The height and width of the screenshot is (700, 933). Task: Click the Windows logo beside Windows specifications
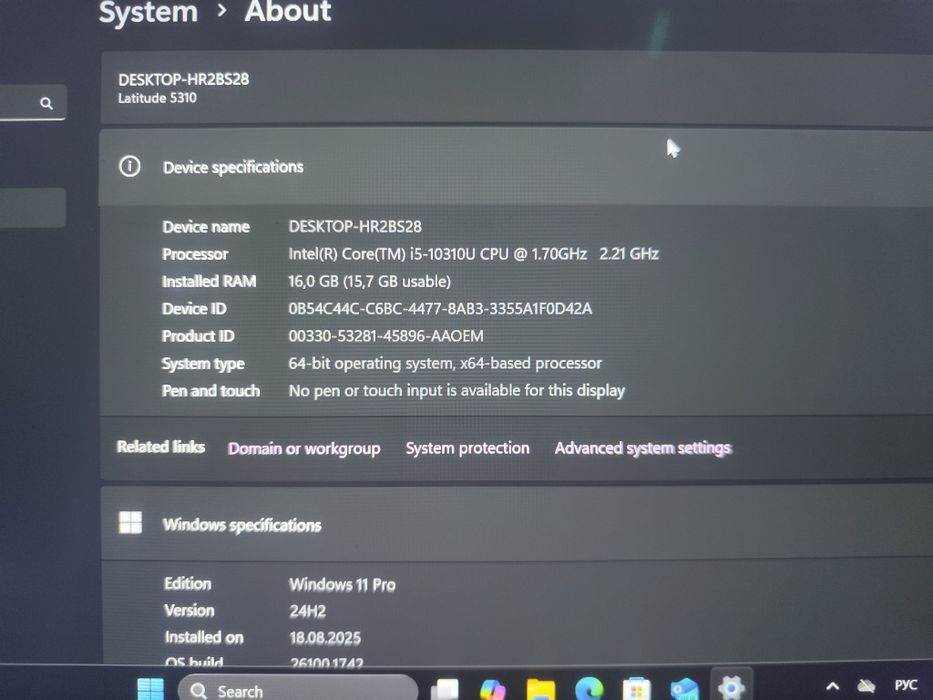pyautogui.click(x=130, y=523)
